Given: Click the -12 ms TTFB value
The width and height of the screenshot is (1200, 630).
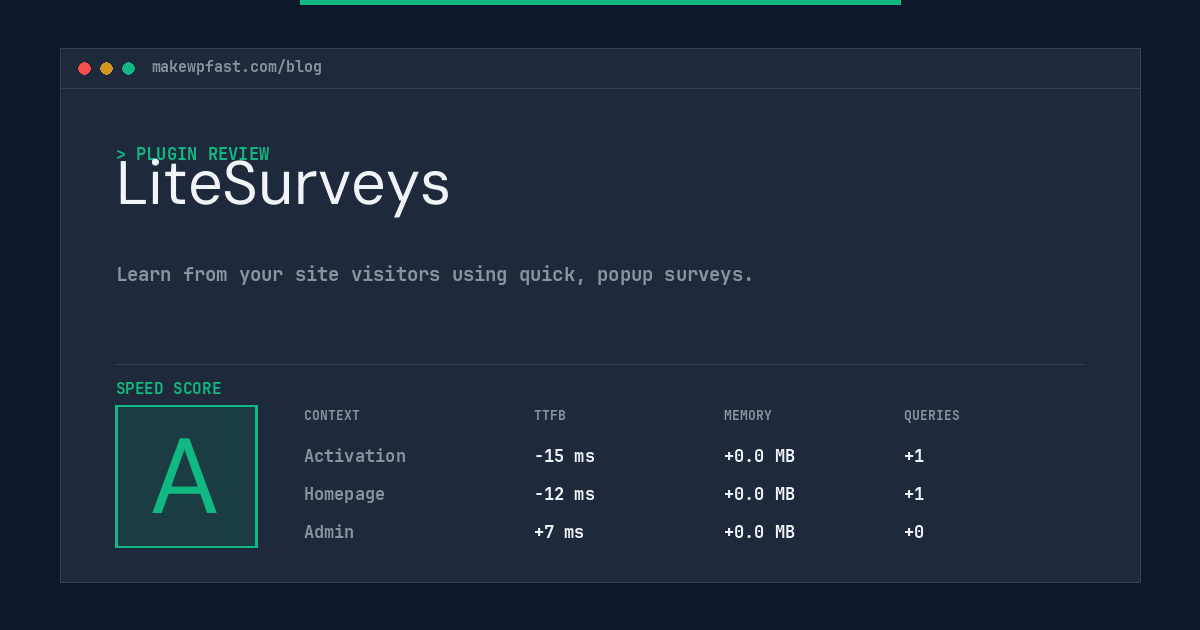Looking at the screenshot, I should [564, 494].
